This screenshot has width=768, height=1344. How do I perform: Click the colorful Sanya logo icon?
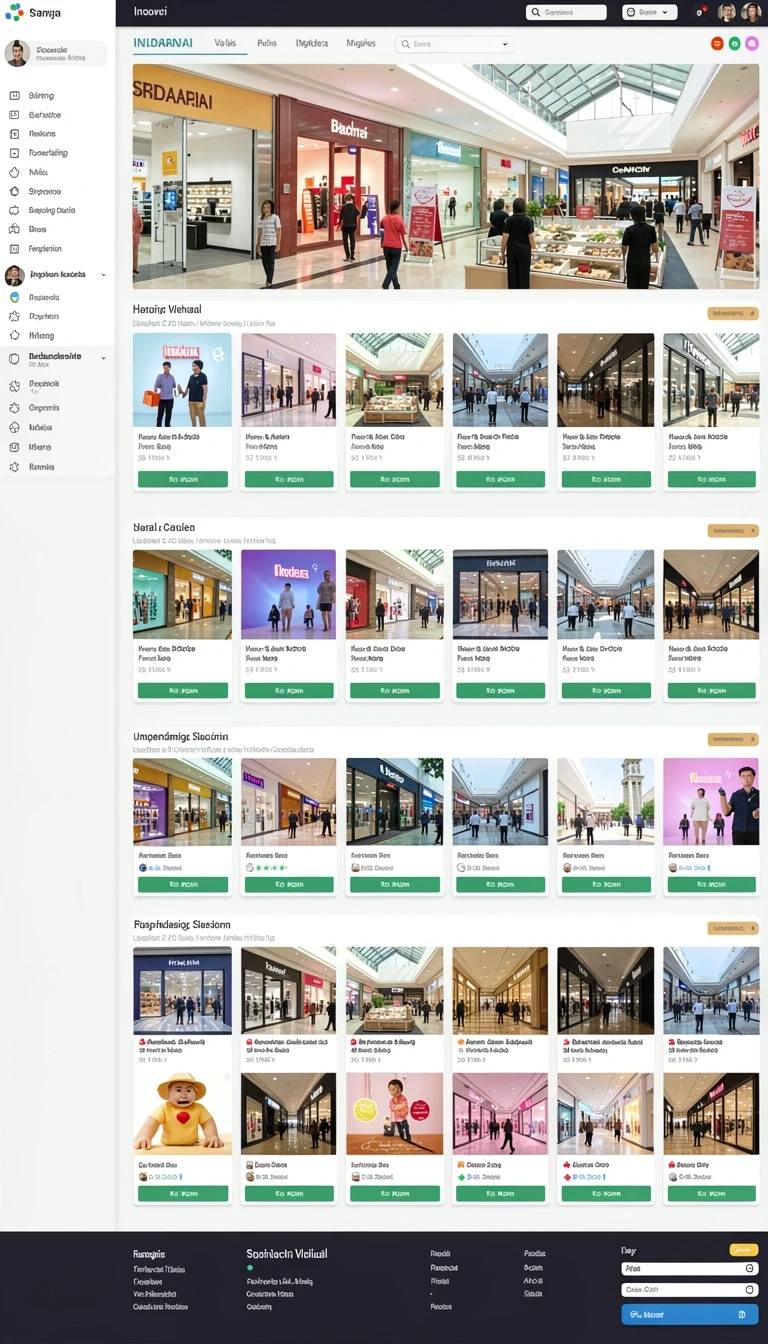click(14, 12)
